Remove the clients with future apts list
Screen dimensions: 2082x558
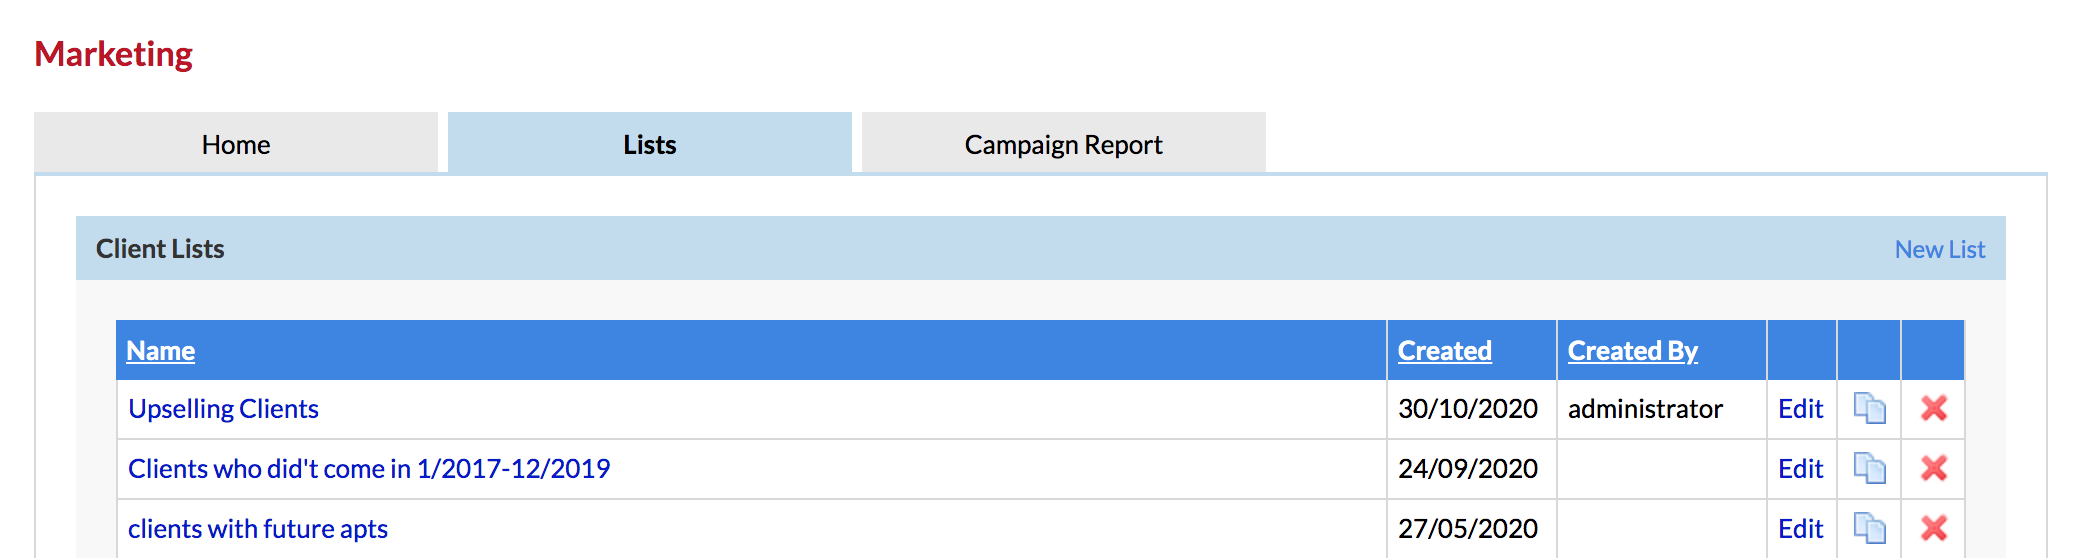[1934, 528]
